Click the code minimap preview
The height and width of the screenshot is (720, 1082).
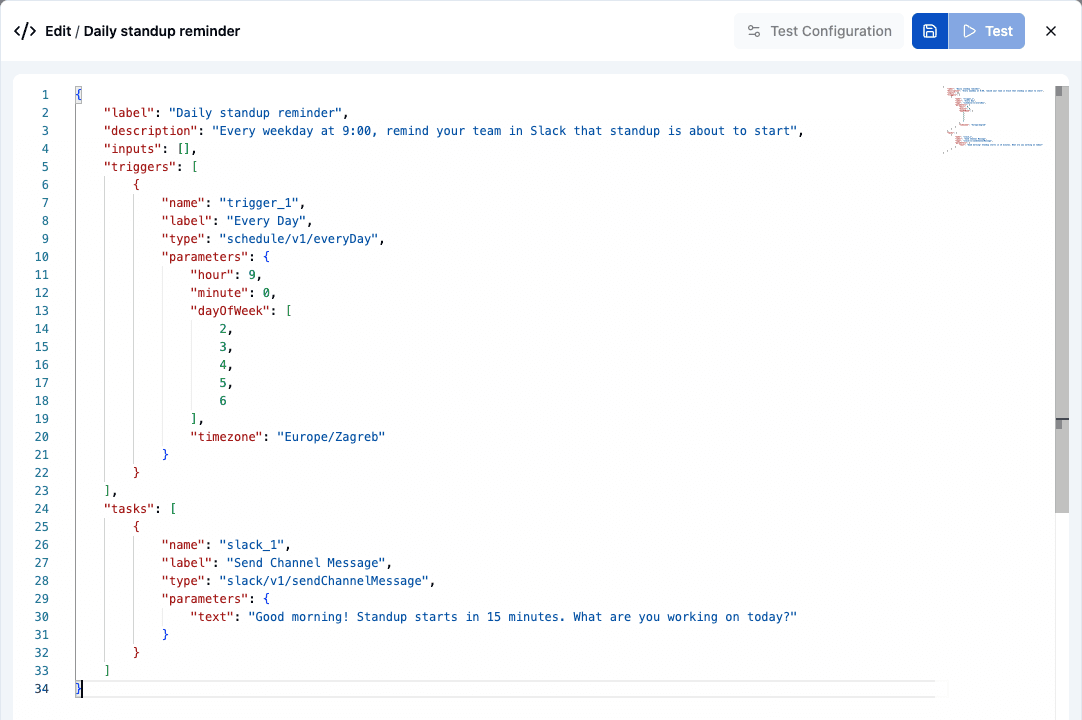click(993, 119)
